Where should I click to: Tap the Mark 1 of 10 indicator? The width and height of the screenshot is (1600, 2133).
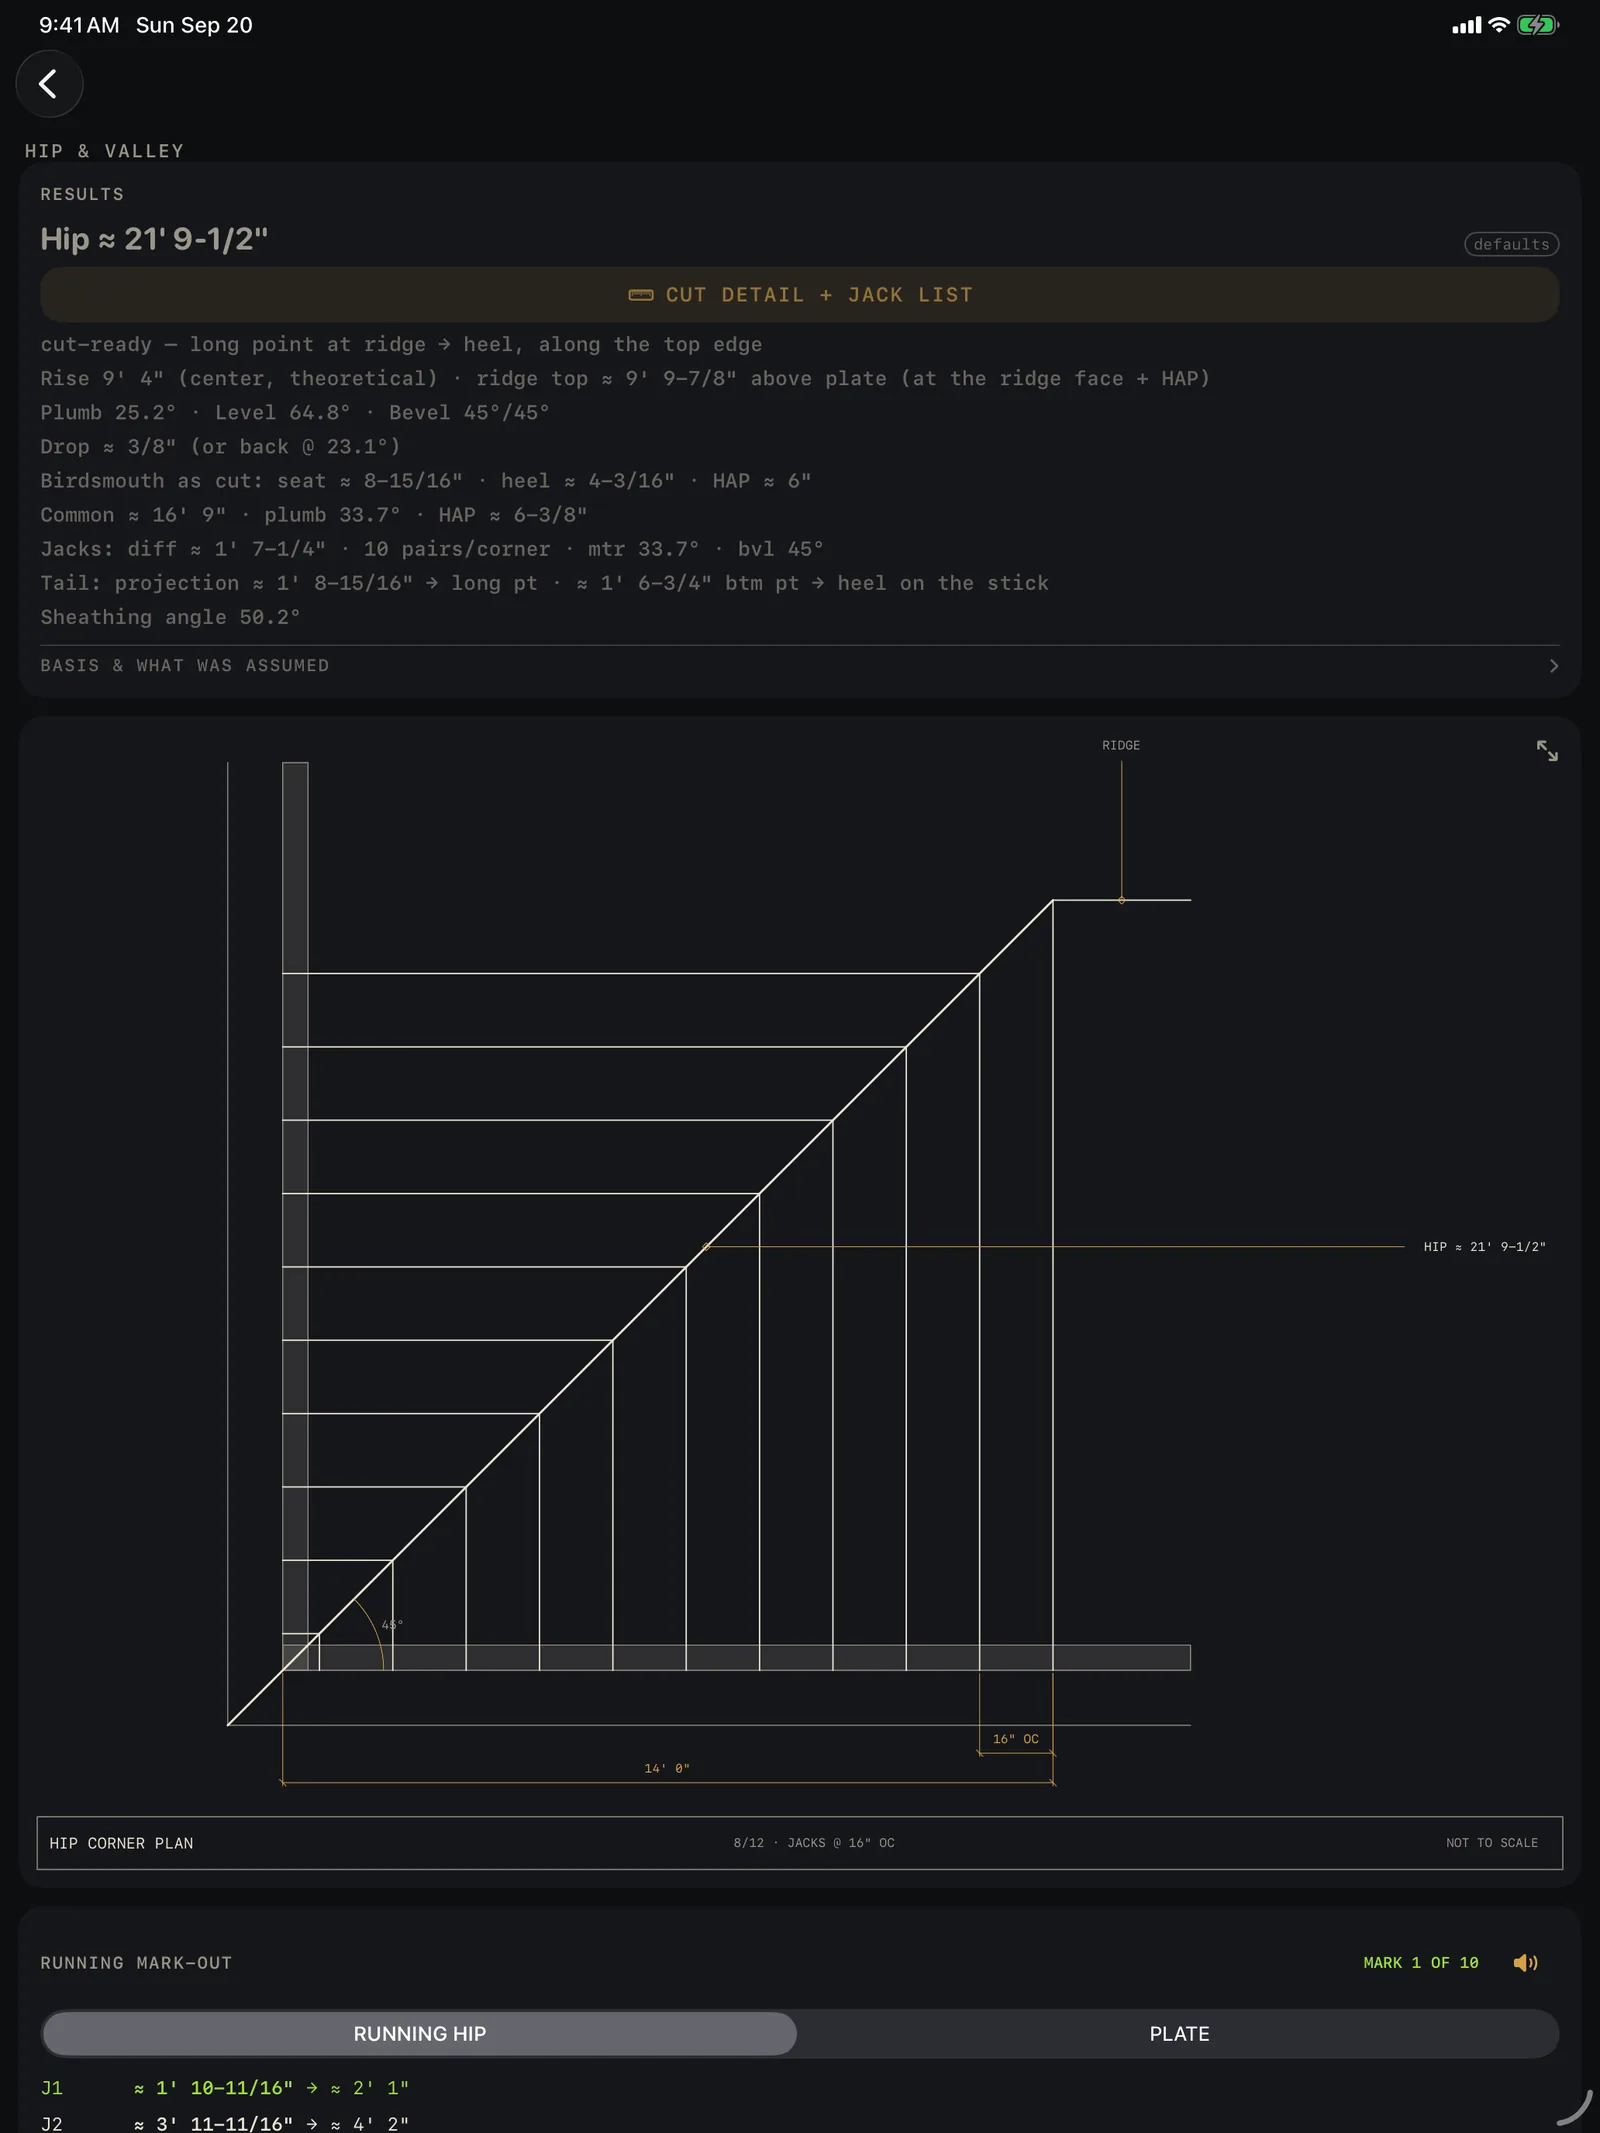point(1421,1963)
